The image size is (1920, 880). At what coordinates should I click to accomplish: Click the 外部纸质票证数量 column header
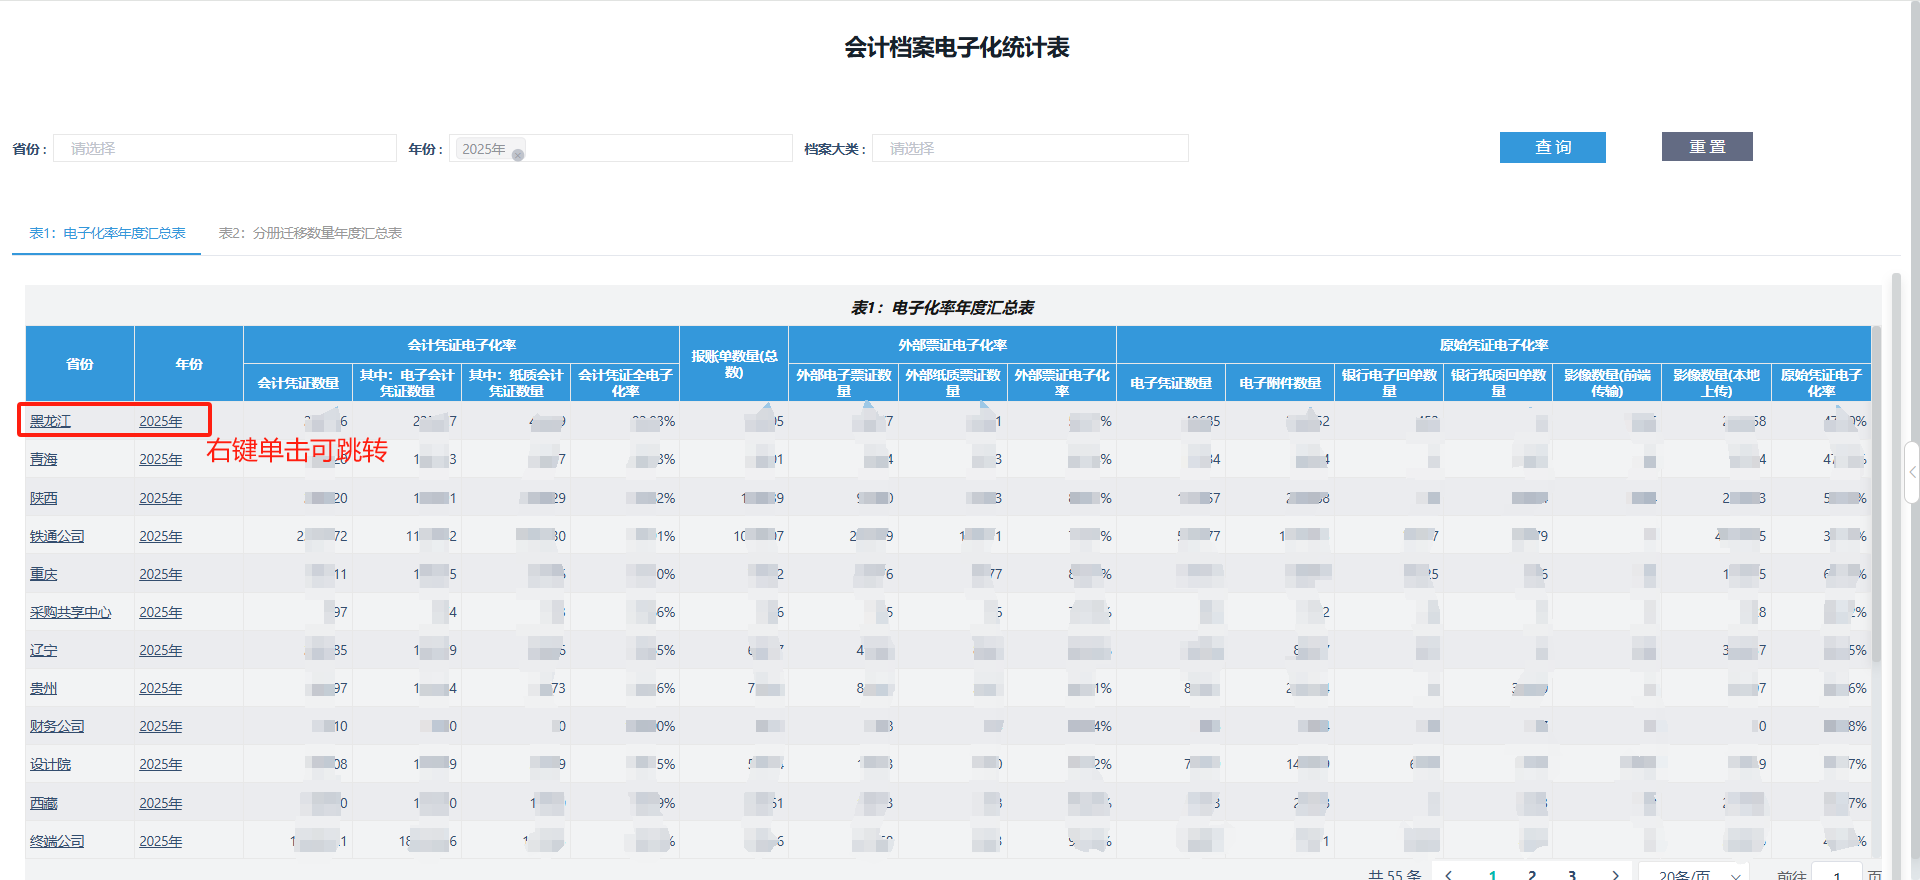click(x=952, y=383)
